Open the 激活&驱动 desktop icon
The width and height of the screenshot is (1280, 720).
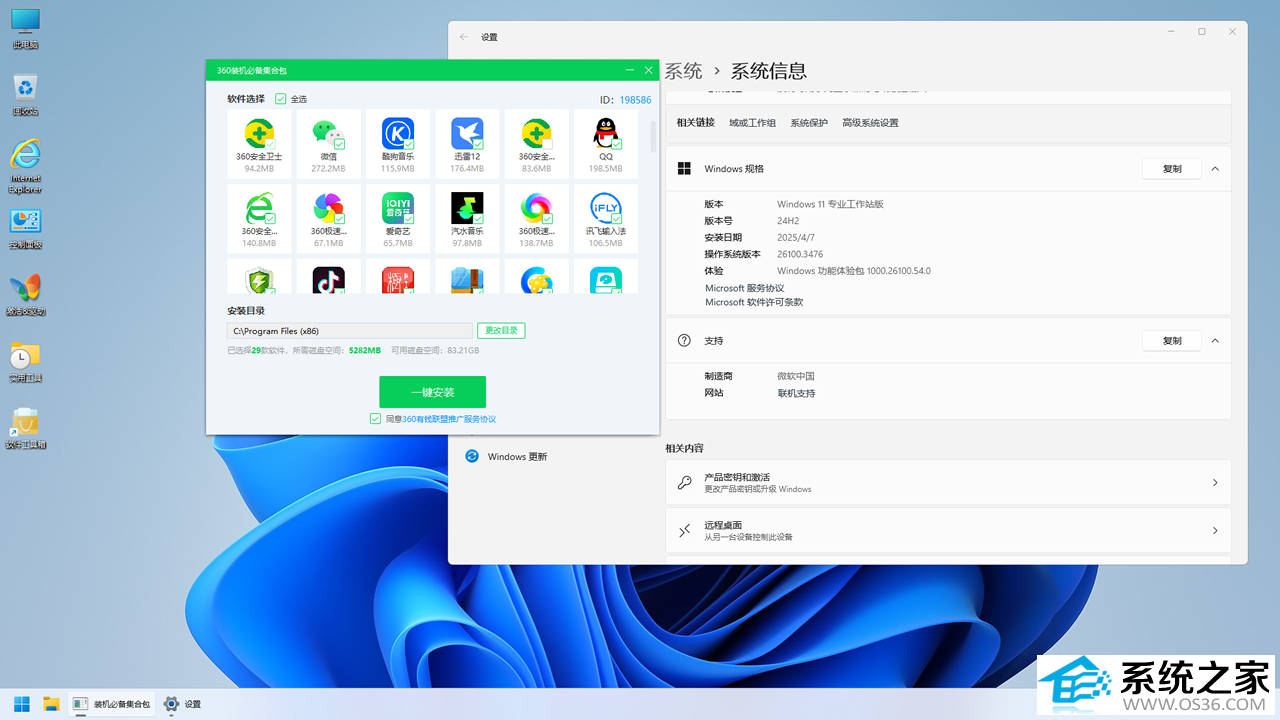pos(25,296)
